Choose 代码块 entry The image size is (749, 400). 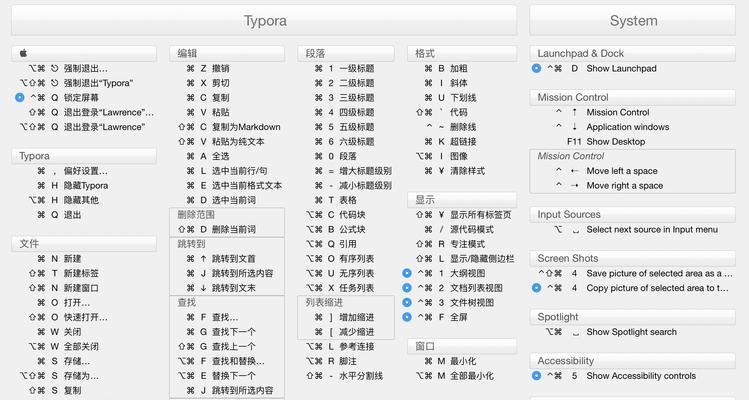[336, 215]
